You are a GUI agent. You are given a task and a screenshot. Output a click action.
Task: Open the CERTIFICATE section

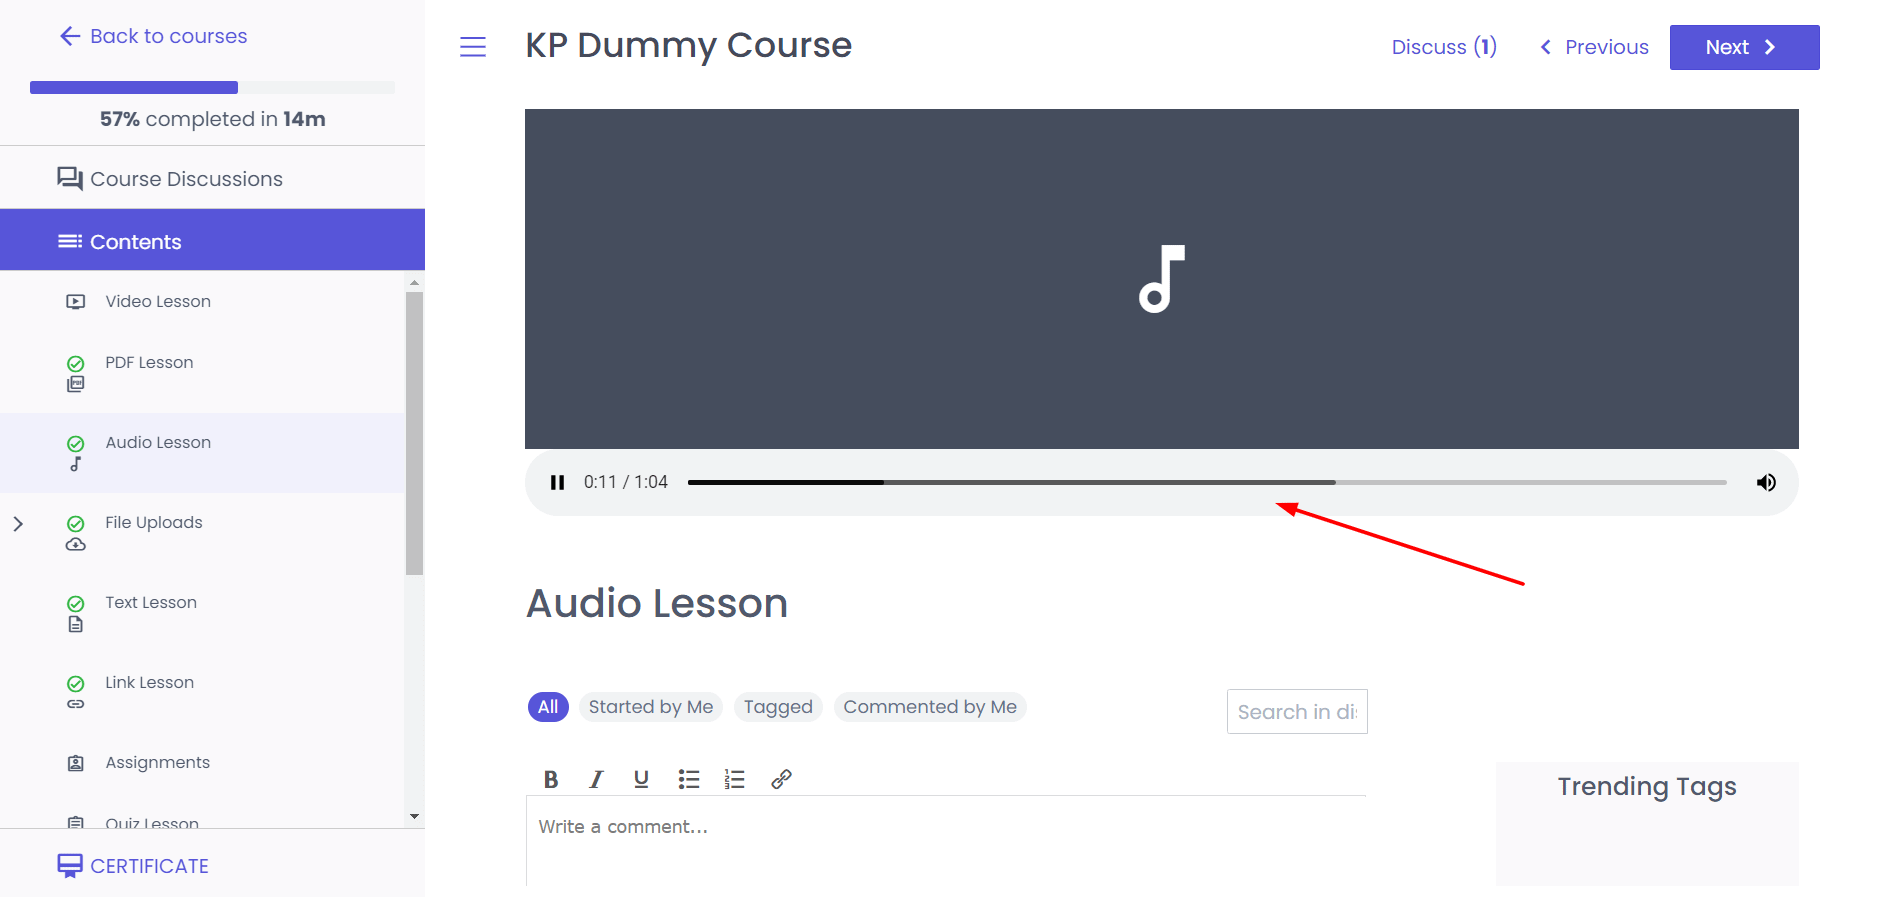point(133,866)
